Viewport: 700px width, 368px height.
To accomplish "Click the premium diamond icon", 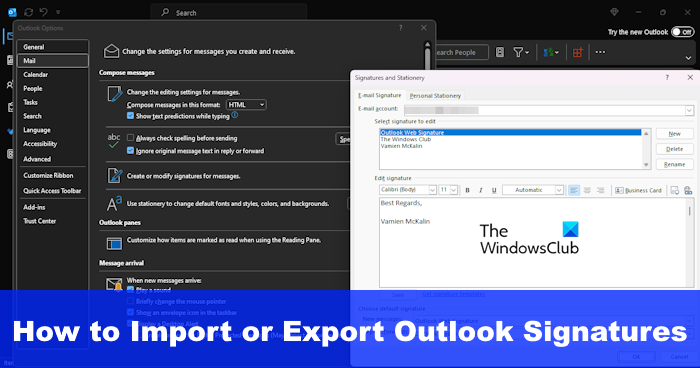I will 614,12.
